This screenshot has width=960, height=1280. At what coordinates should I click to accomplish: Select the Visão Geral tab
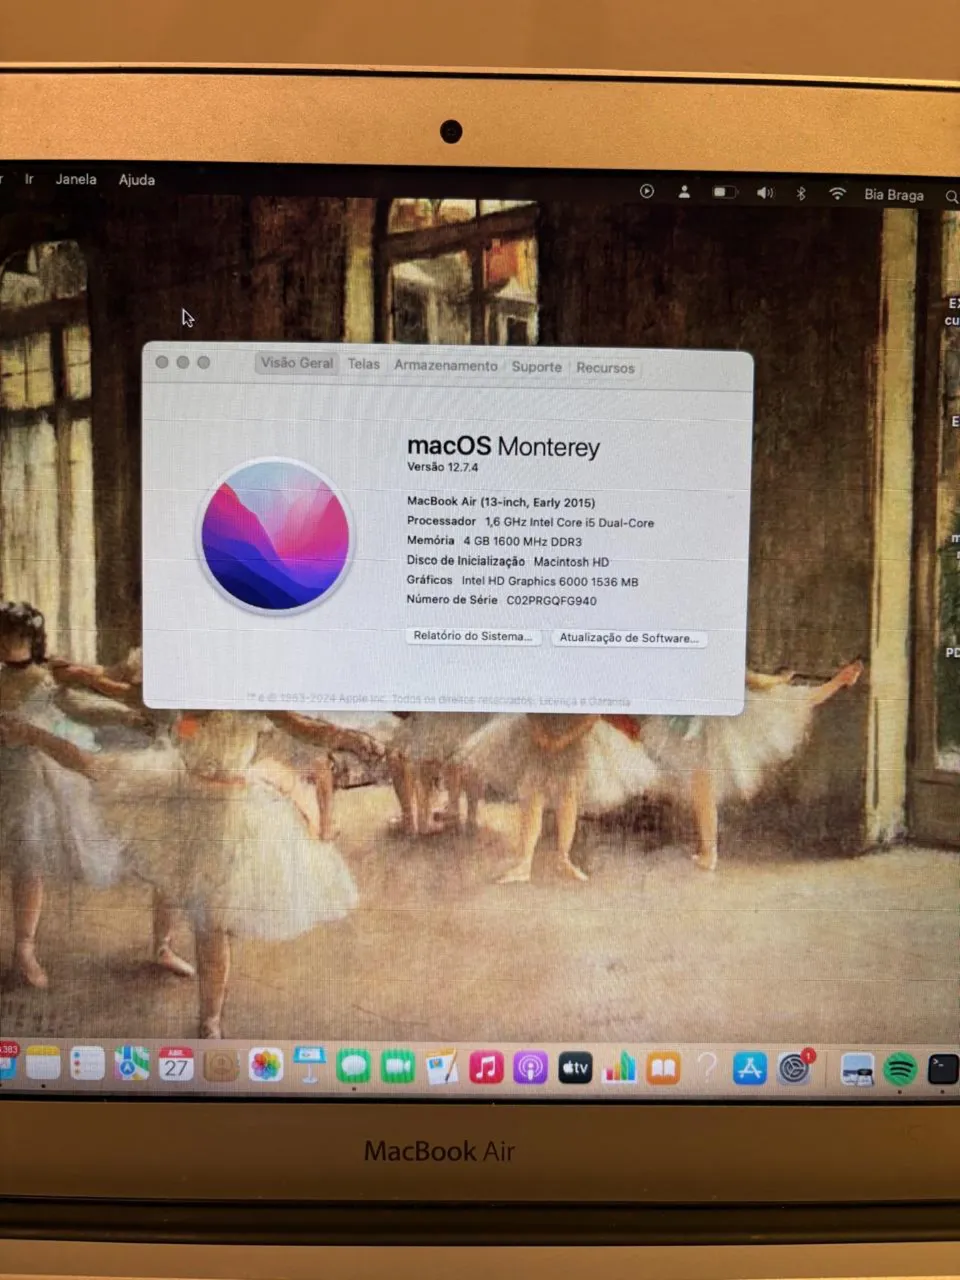[297, 363]
